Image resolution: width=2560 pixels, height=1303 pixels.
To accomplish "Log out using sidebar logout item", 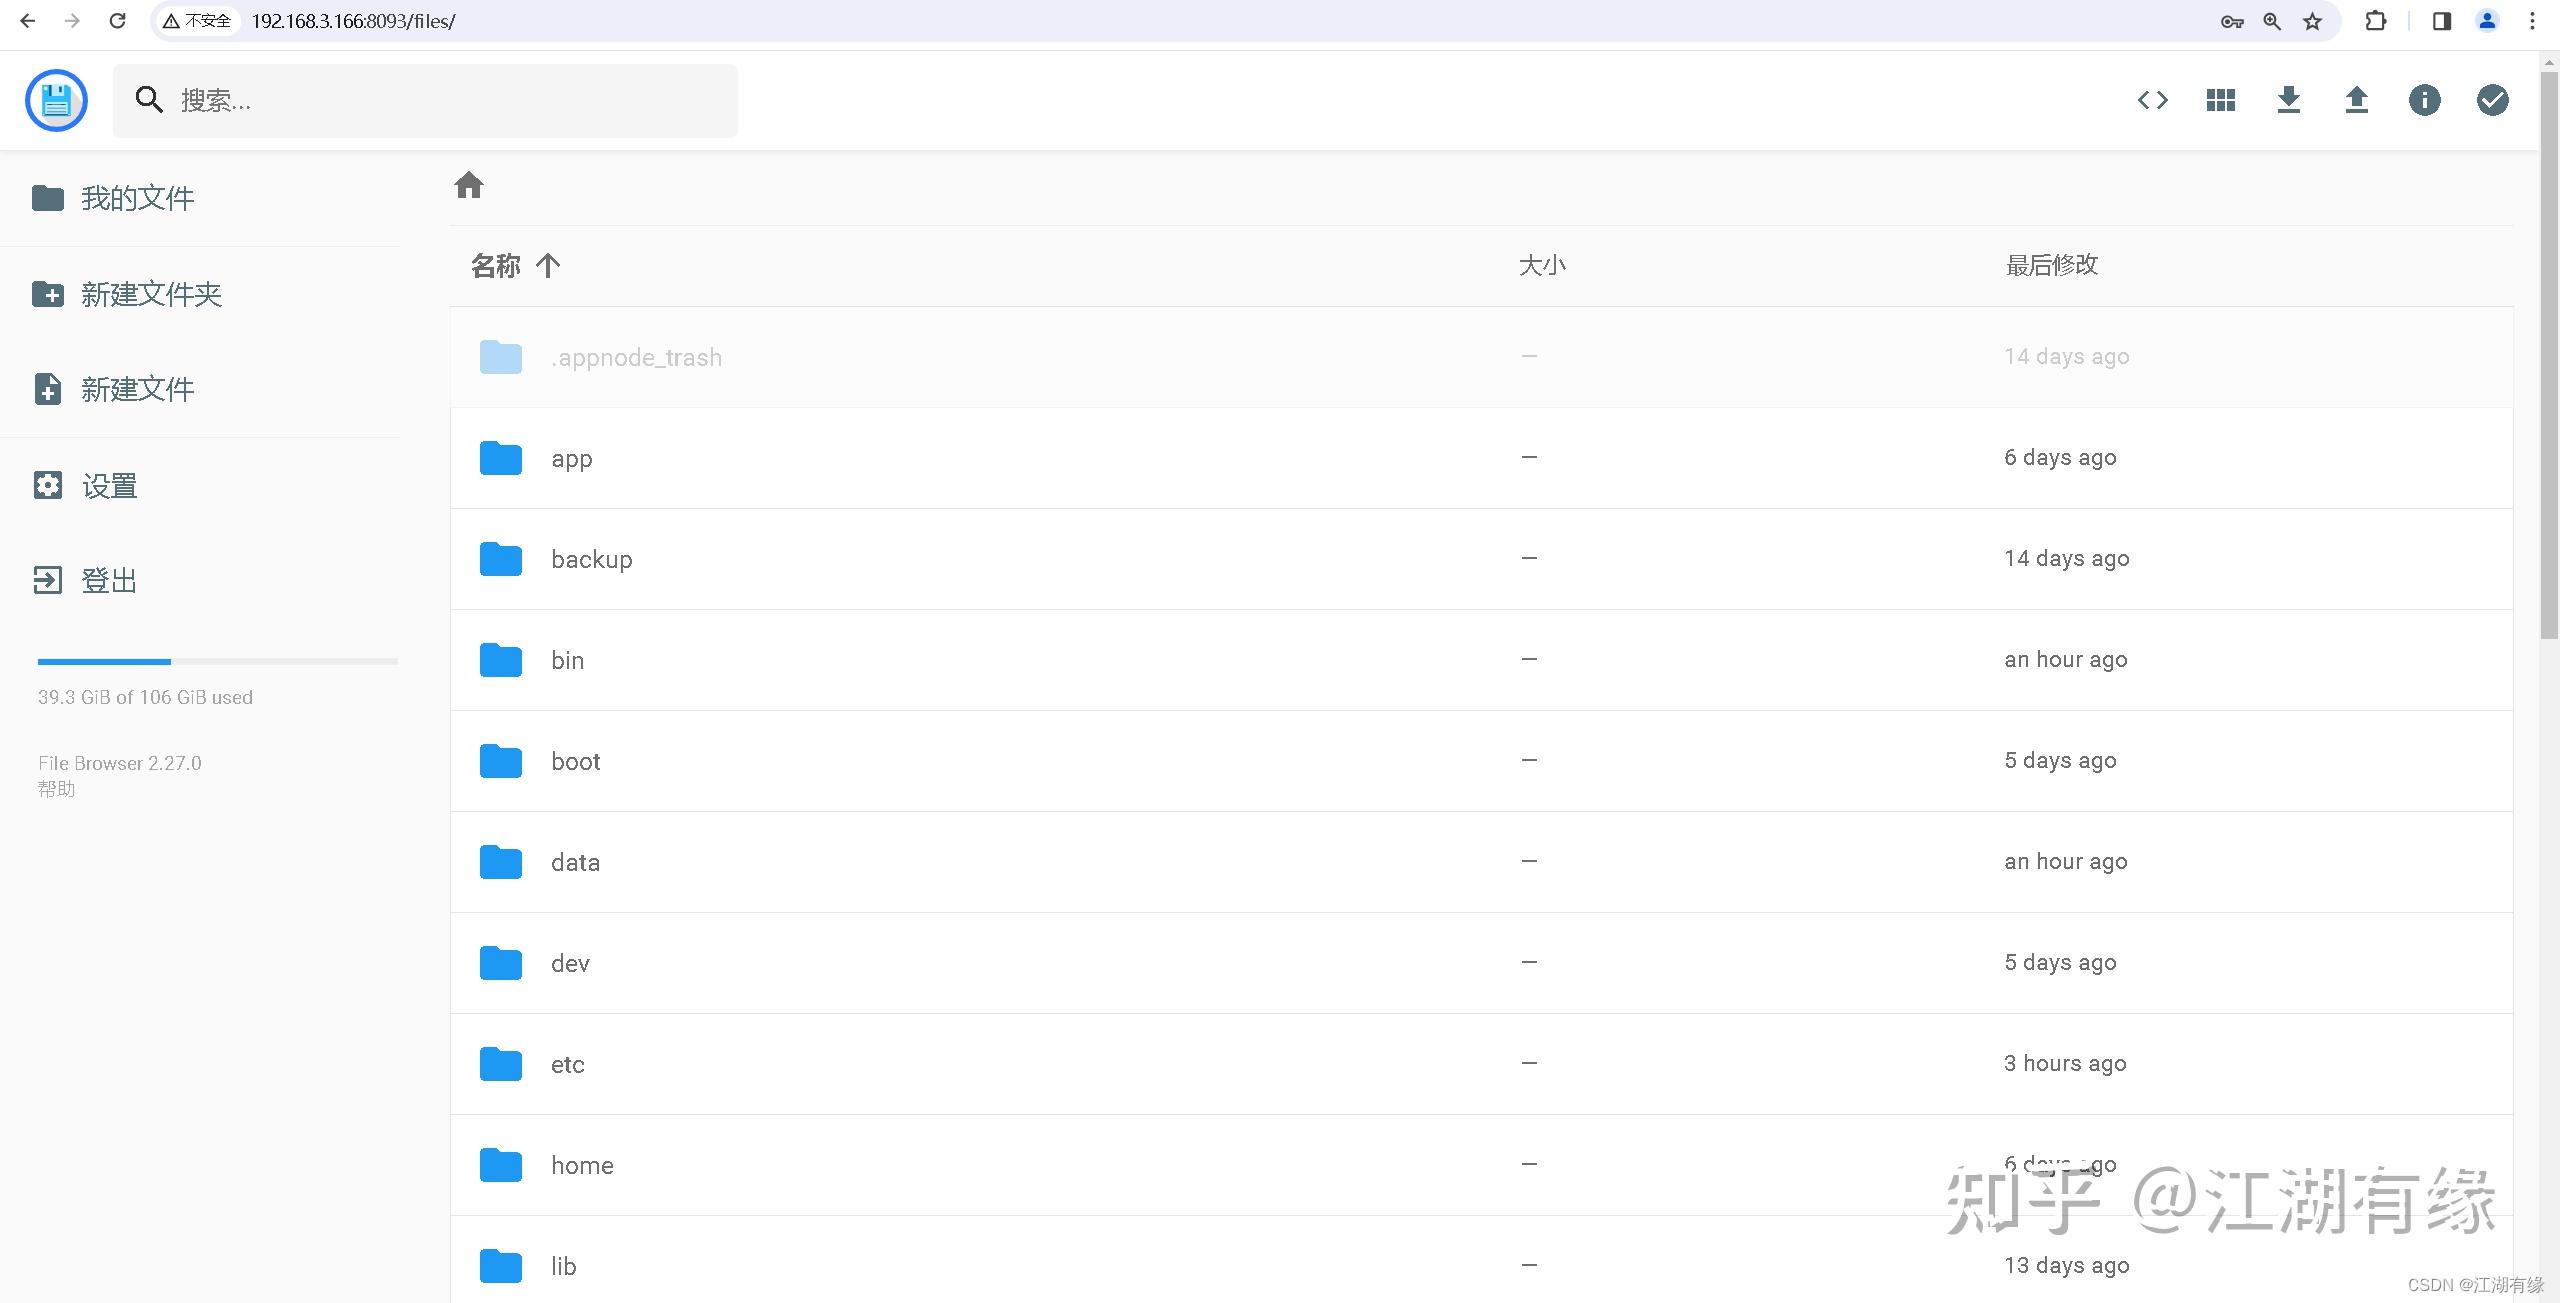I will 108,581.
